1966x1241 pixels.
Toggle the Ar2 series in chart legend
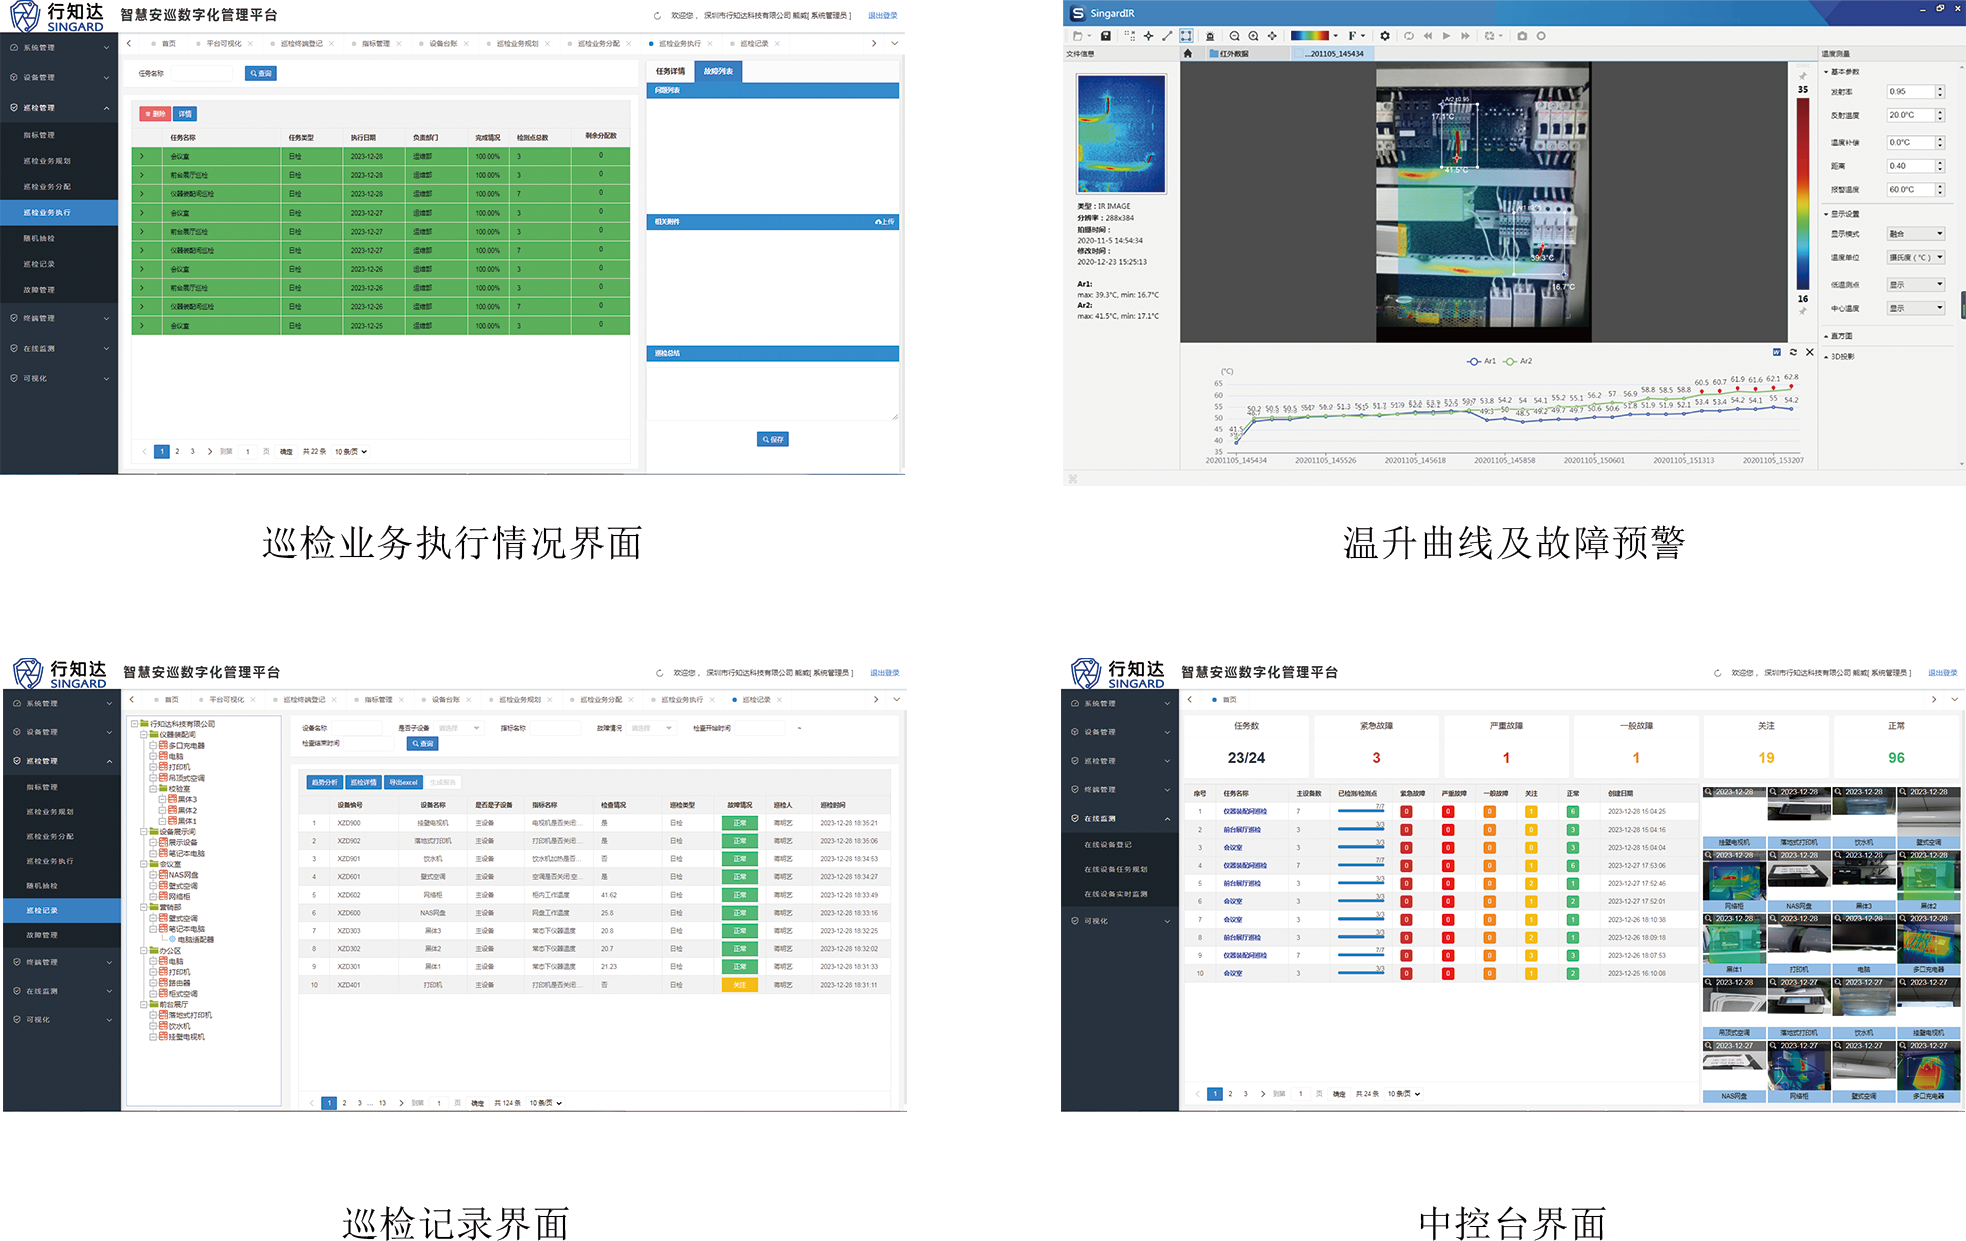[x=1517, y=361]
